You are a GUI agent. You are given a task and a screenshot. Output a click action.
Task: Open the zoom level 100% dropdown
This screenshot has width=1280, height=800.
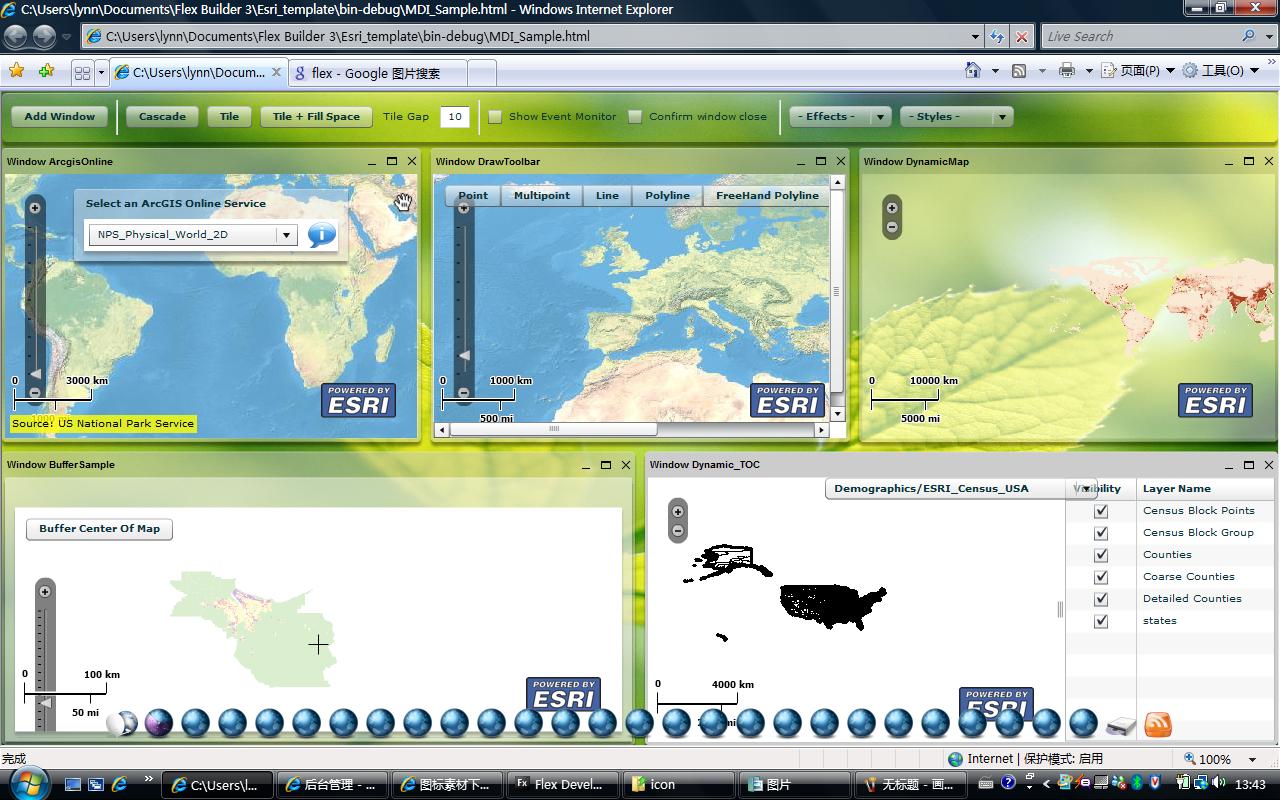pos(1252,759)
